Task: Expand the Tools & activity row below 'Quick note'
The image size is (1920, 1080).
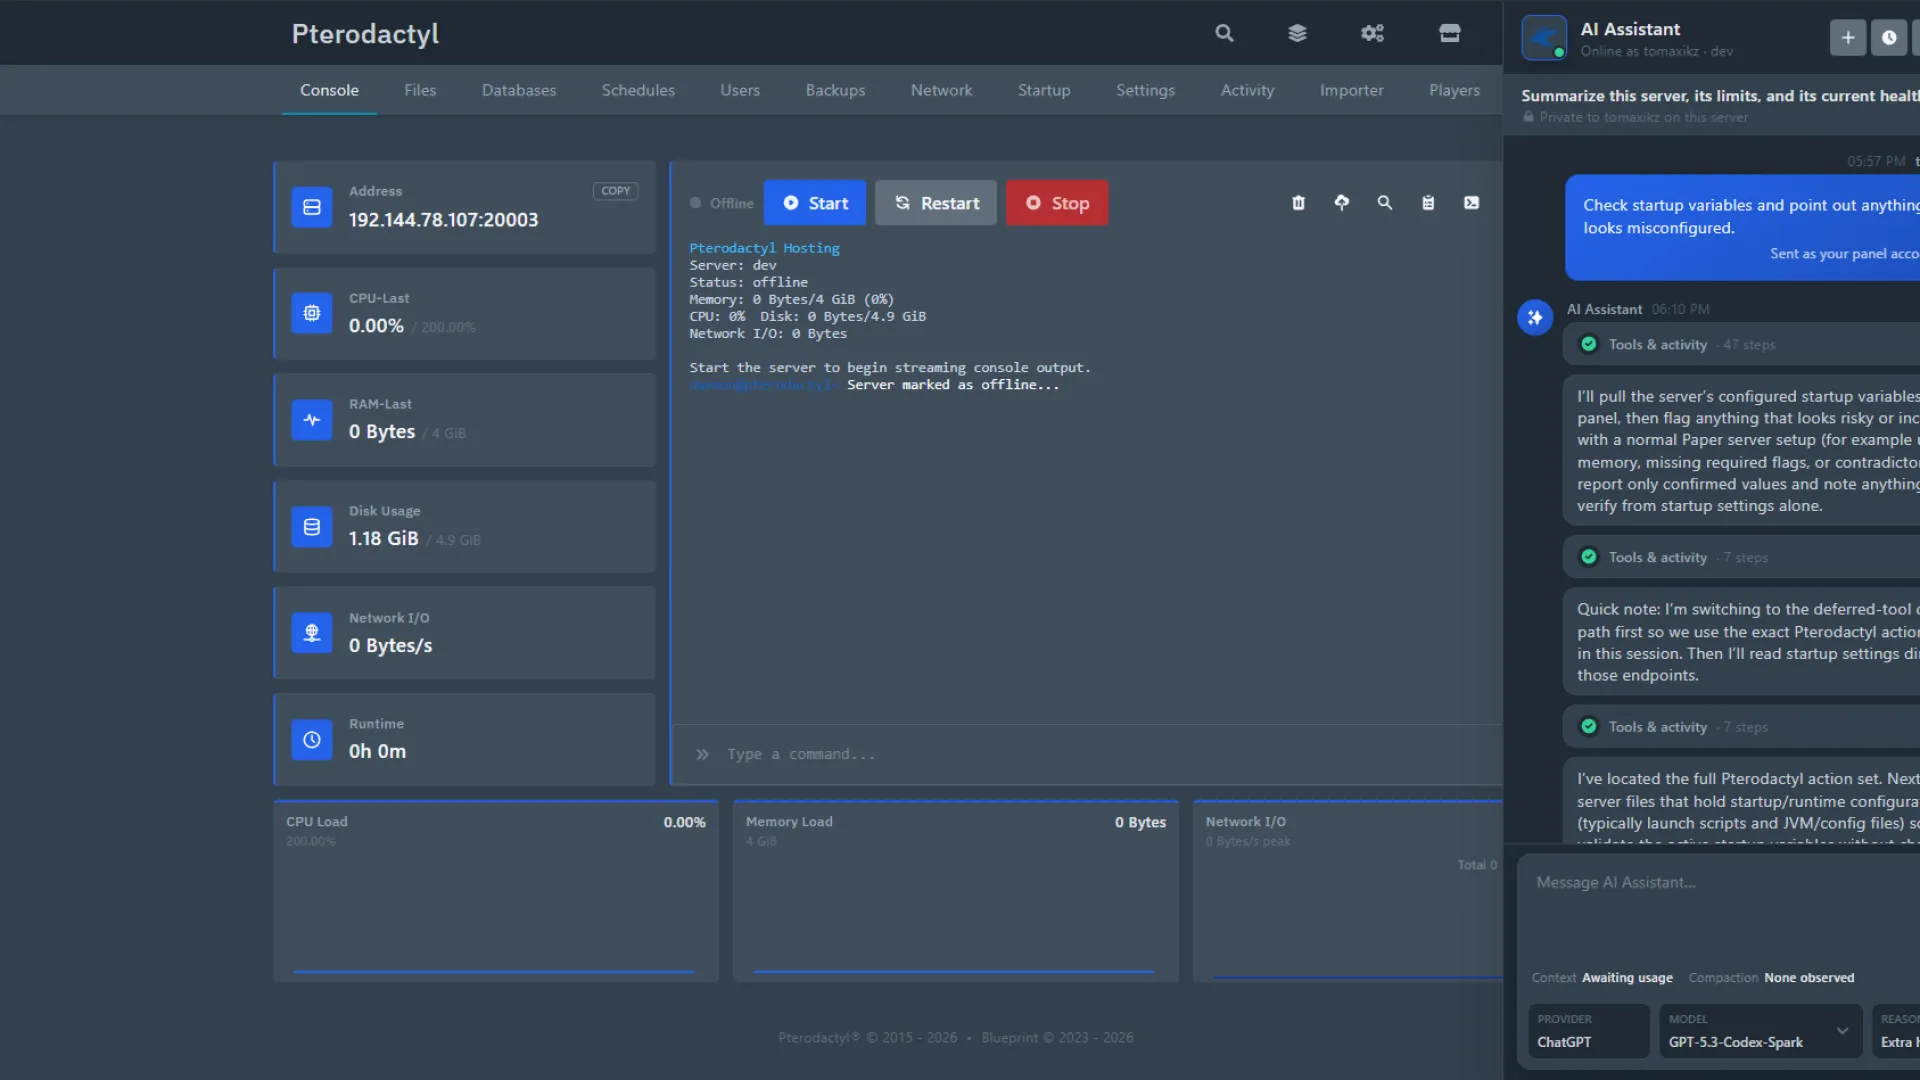Action: click(x=1741, y=727)
